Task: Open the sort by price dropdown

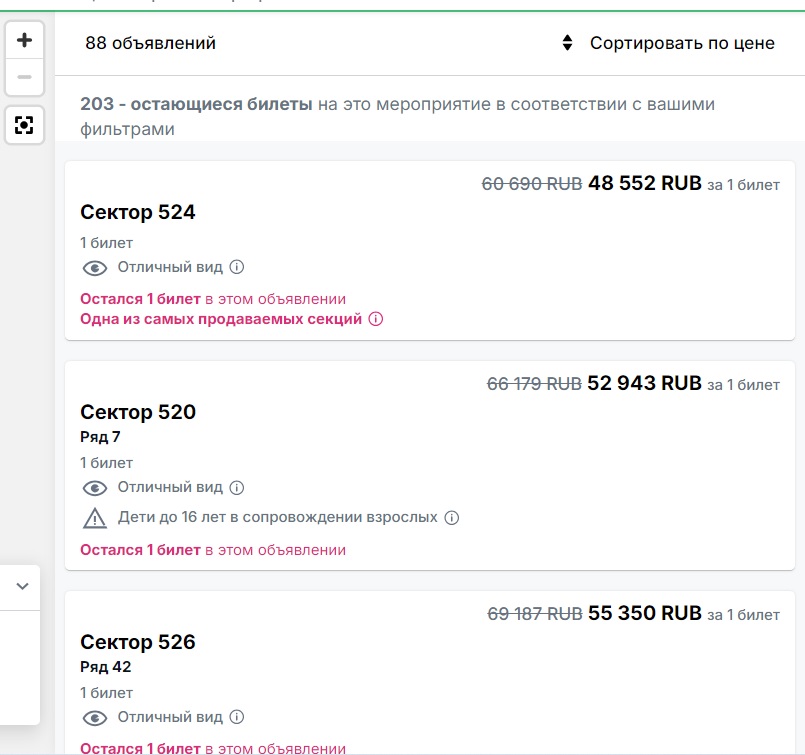Action: click(681, 43)
